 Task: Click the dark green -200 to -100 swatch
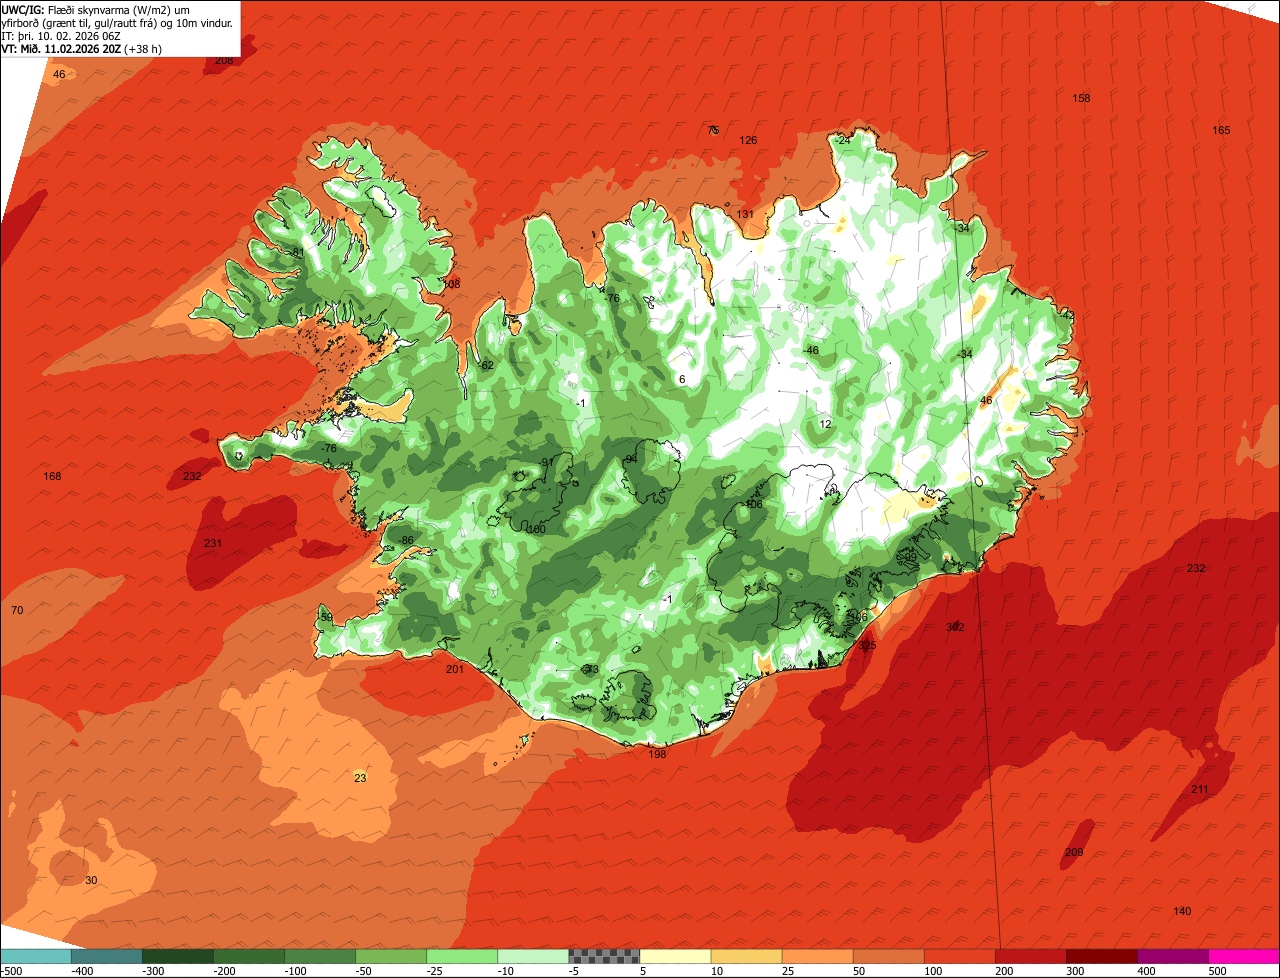[x=248, y=956]
